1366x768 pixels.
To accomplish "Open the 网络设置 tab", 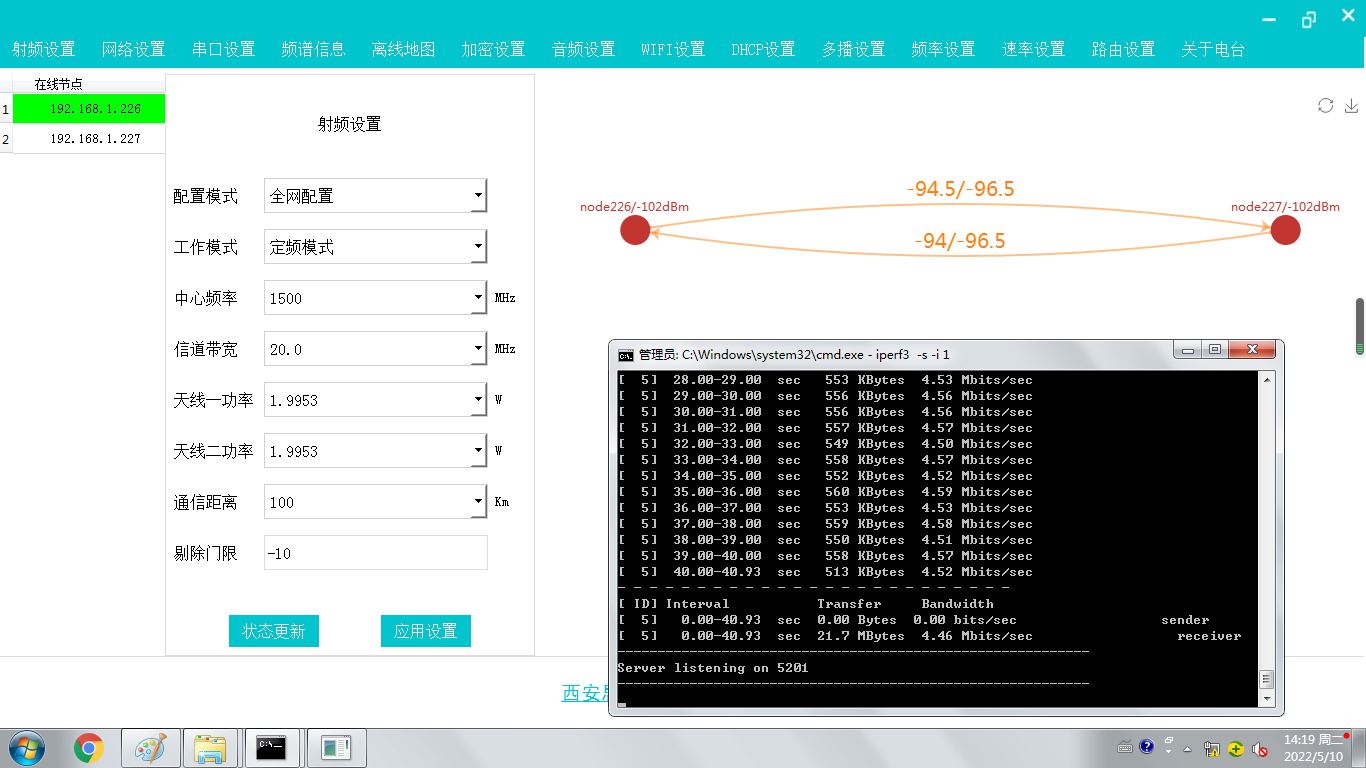I will pos(133,49).
